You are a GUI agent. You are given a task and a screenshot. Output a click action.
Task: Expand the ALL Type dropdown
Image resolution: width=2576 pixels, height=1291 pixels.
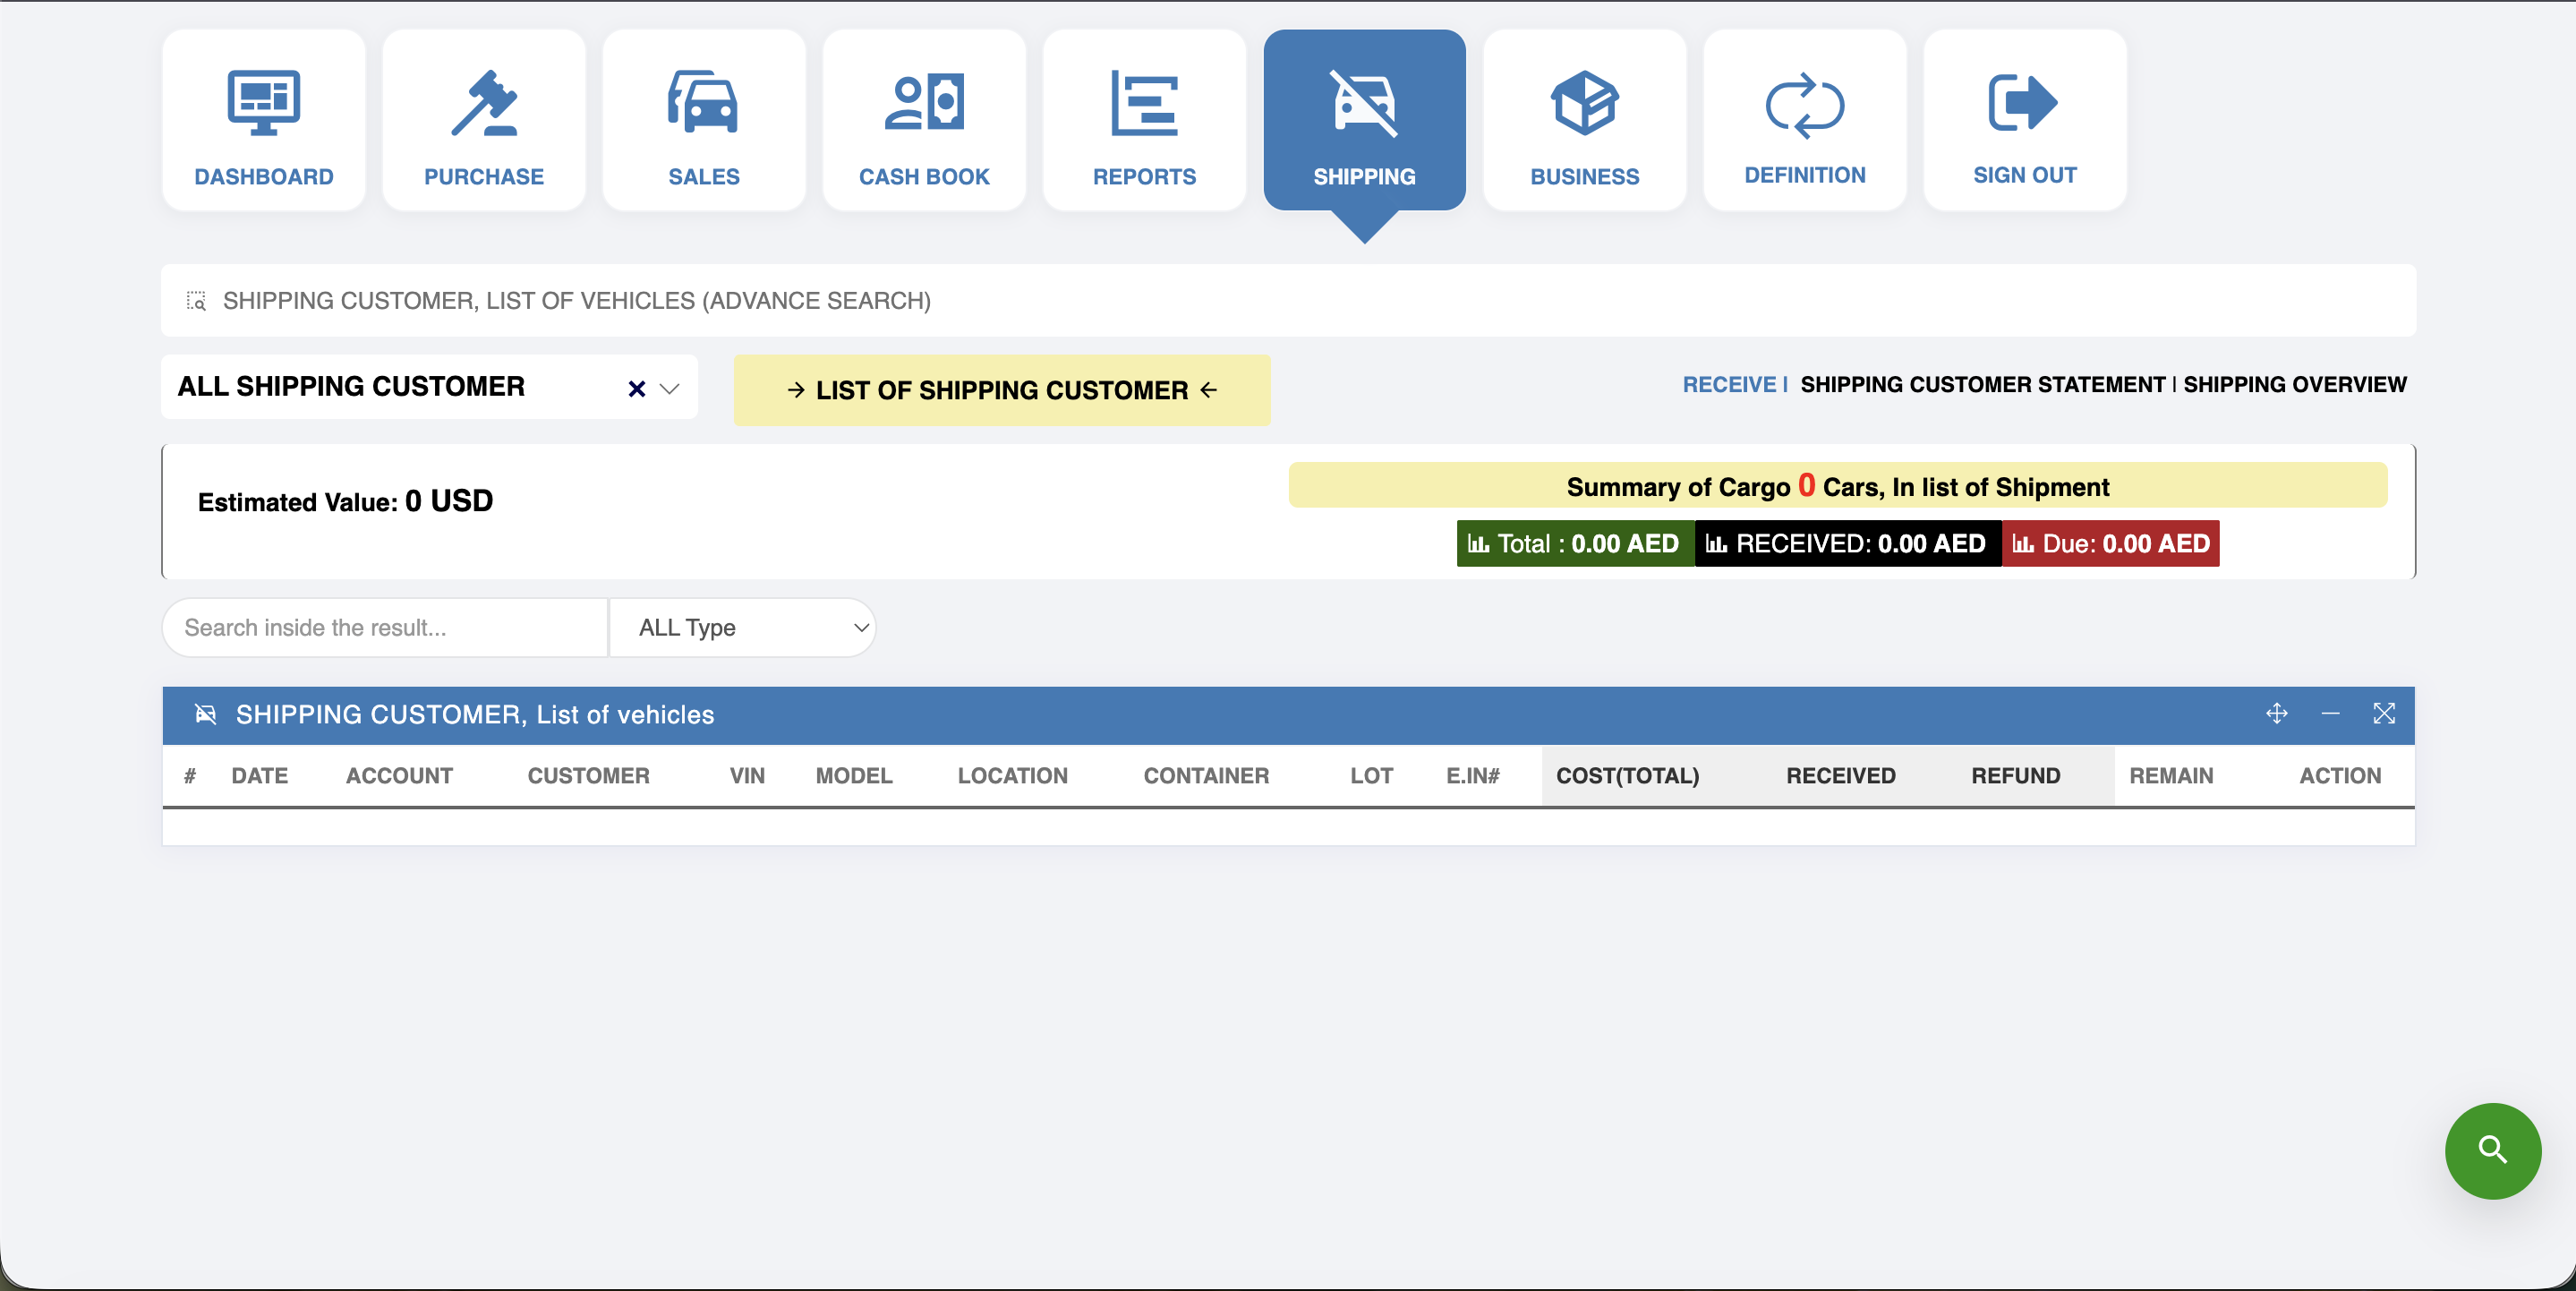click(743, 628)
